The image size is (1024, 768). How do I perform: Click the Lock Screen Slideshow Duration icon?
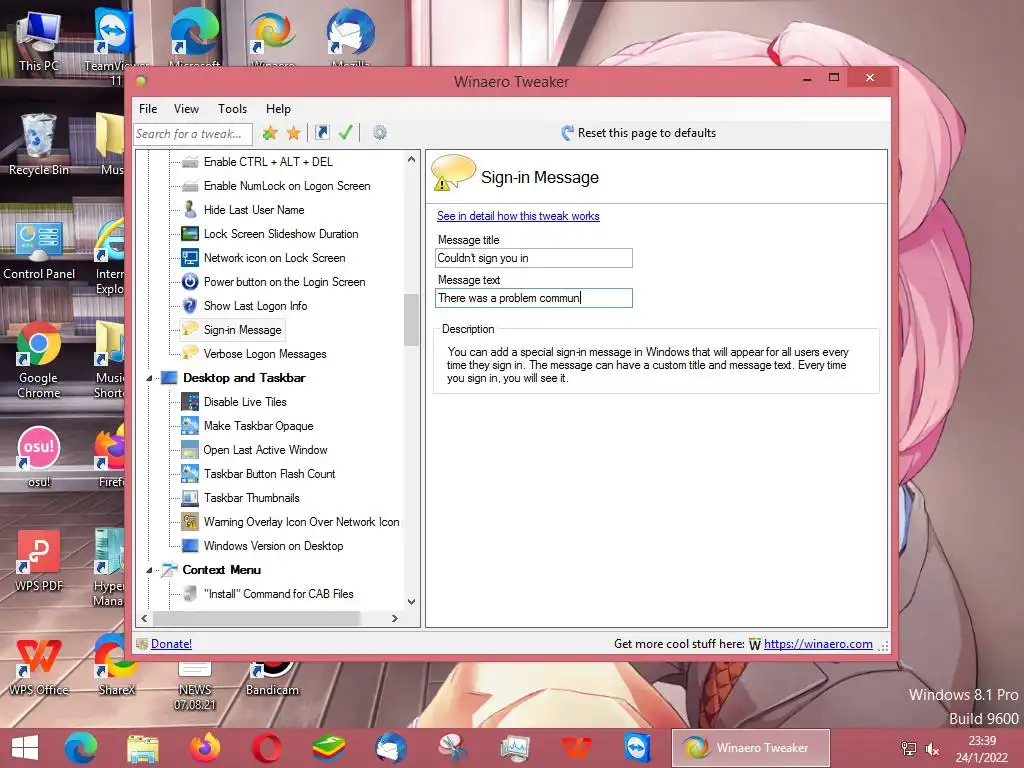[x=190, y=234]
